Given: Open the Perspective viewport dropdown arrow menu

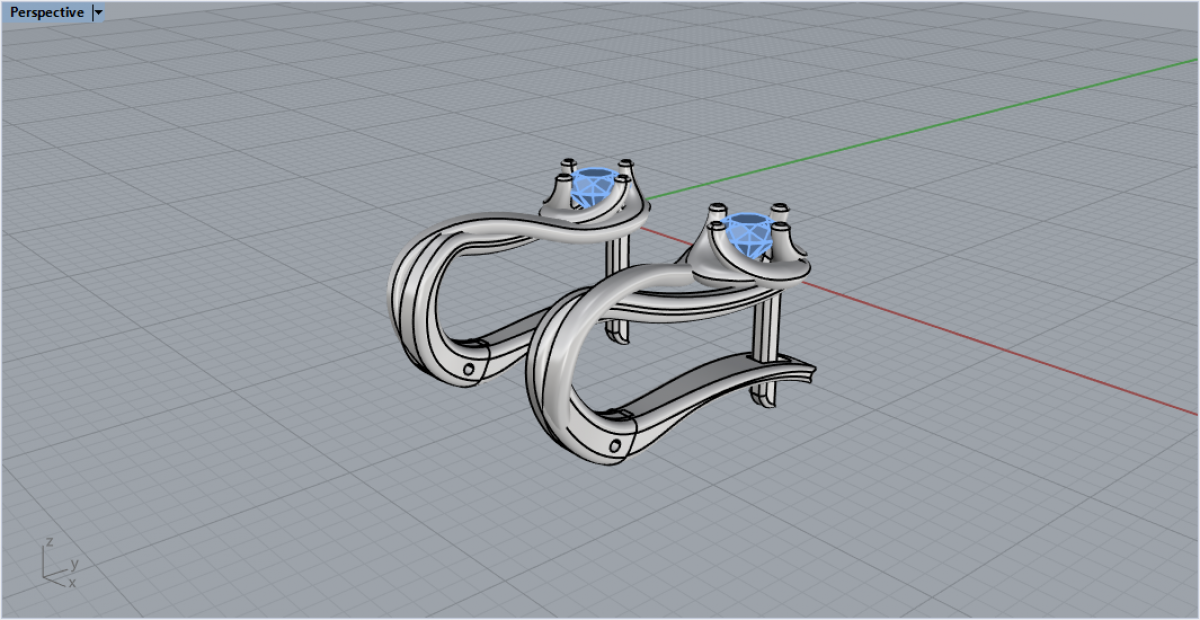Looking at the screenshot, I should (x=98, y=13).
